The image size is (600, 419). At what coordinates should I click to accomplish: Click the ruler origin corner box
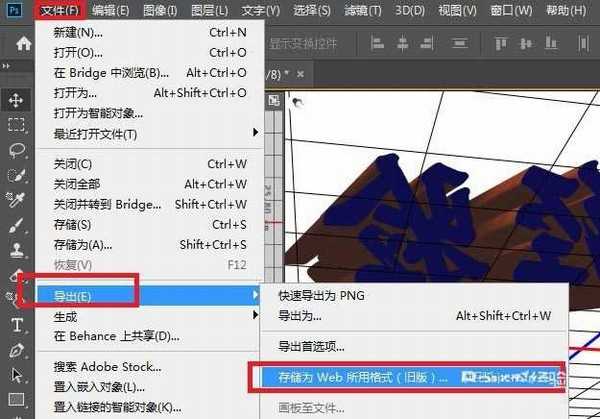click(273, 100)
